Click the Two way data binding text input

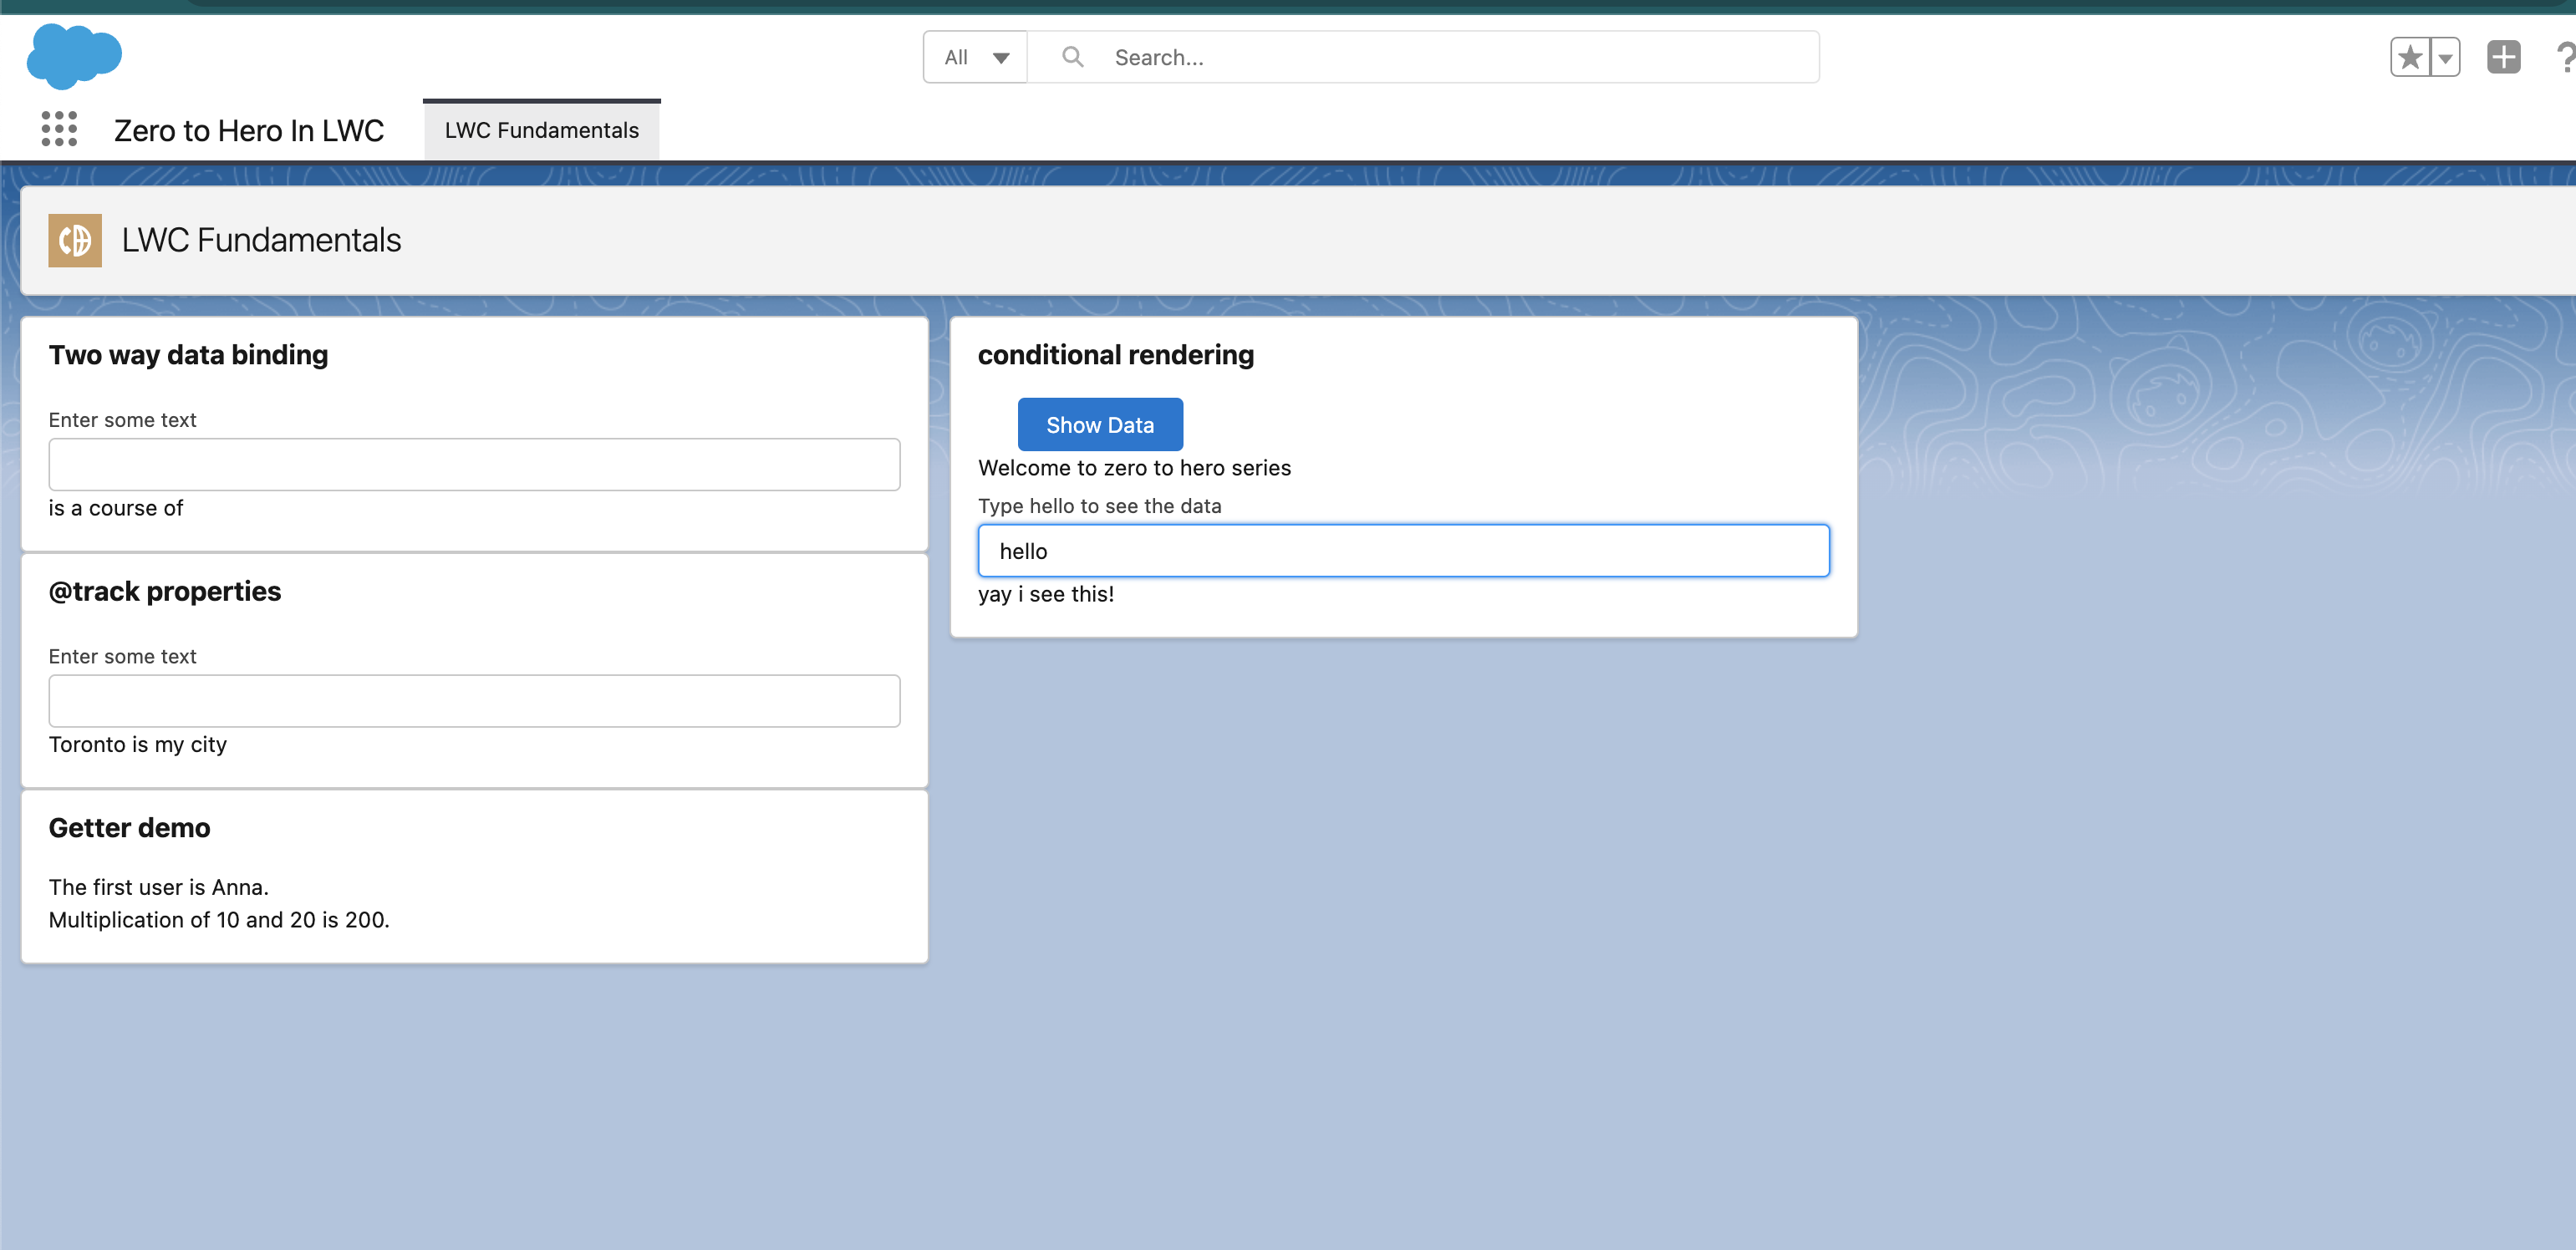pos(474,464)
